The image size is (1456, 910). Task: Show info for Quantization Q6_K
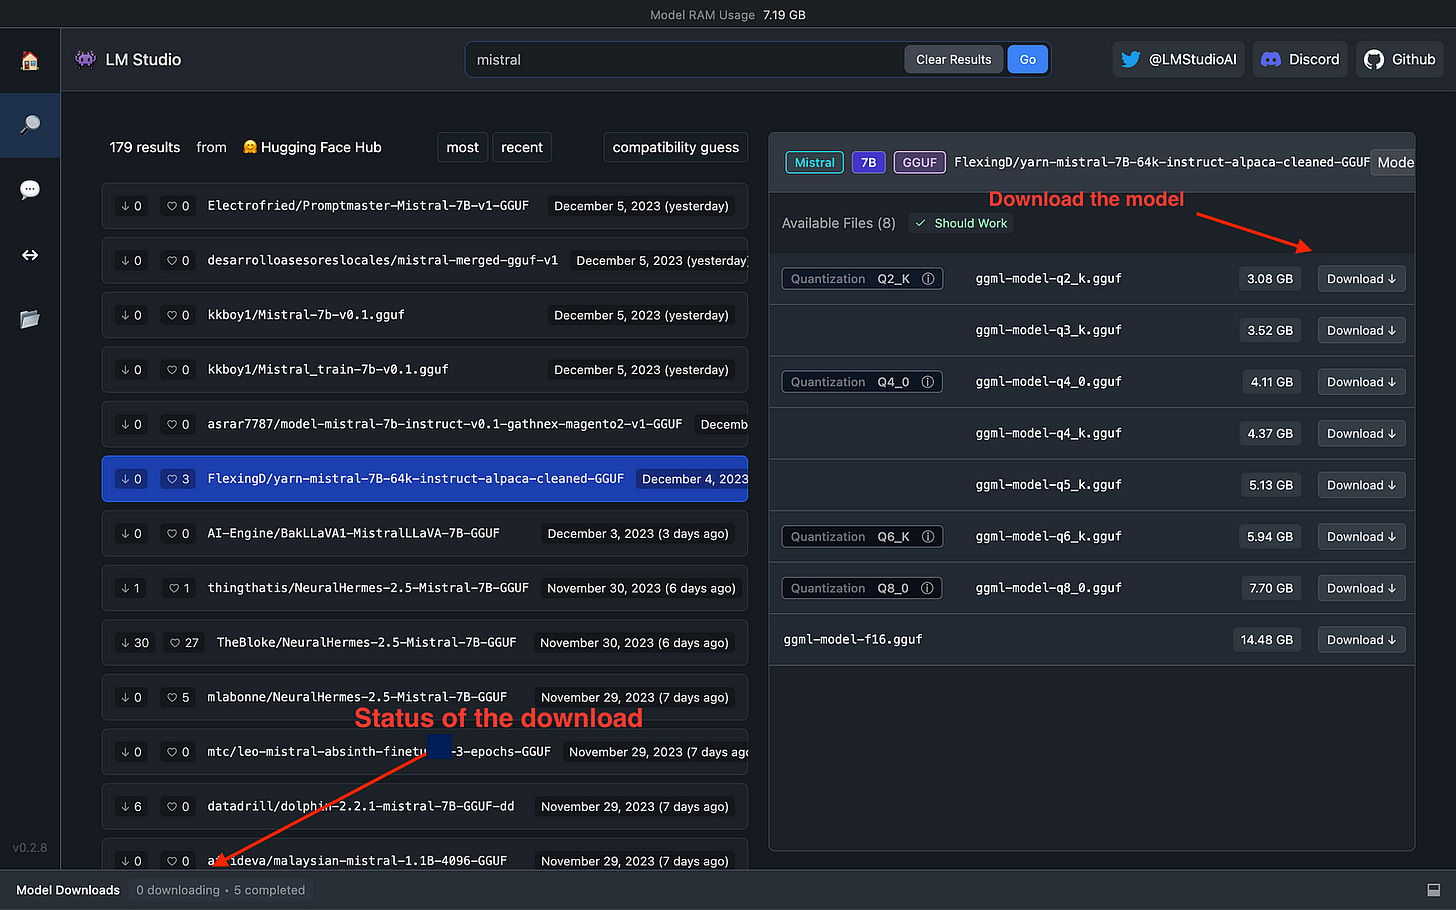(928, 537)
